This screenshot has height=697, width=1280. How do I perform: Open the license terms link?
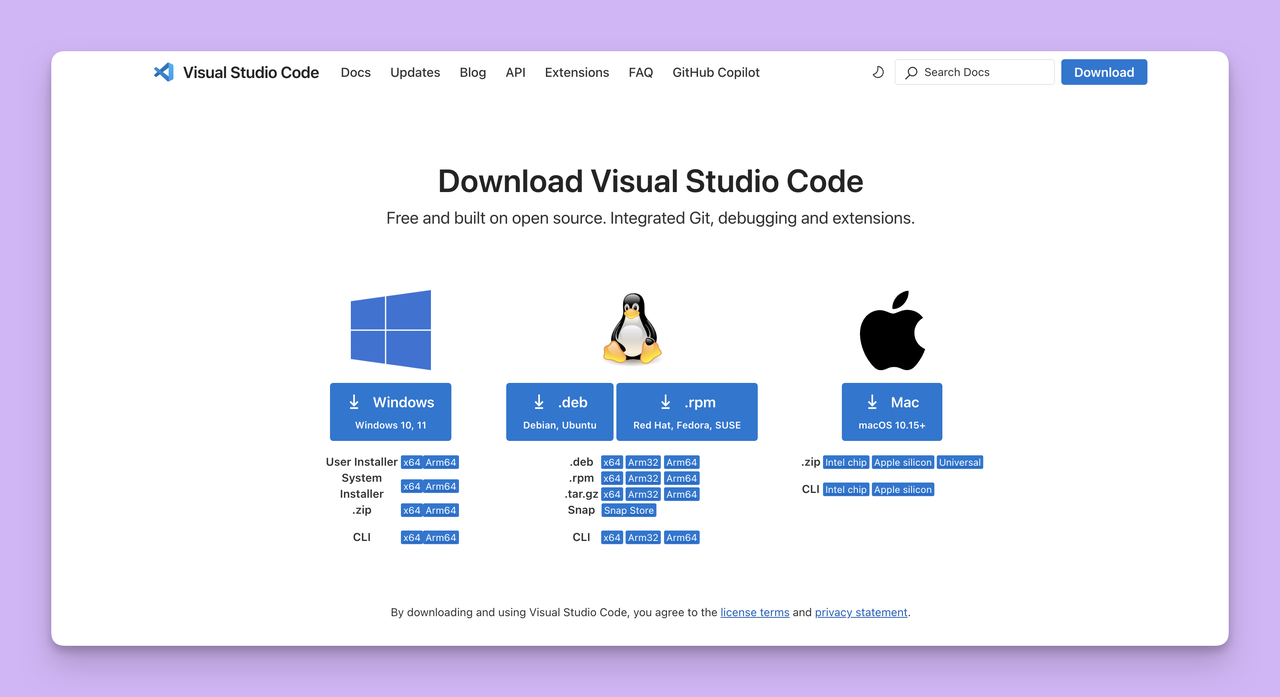[754, 612]
